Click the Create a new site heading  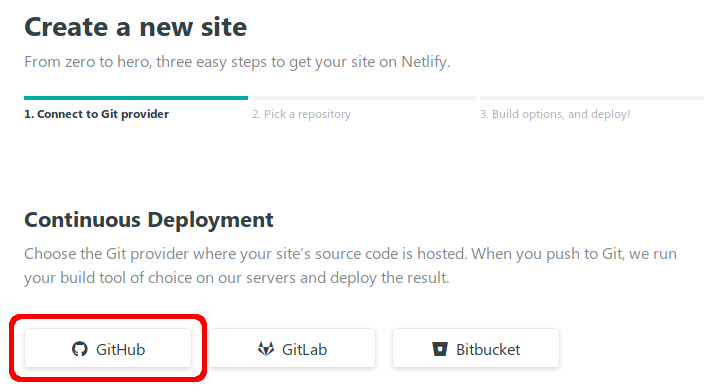tap(135, 27)
